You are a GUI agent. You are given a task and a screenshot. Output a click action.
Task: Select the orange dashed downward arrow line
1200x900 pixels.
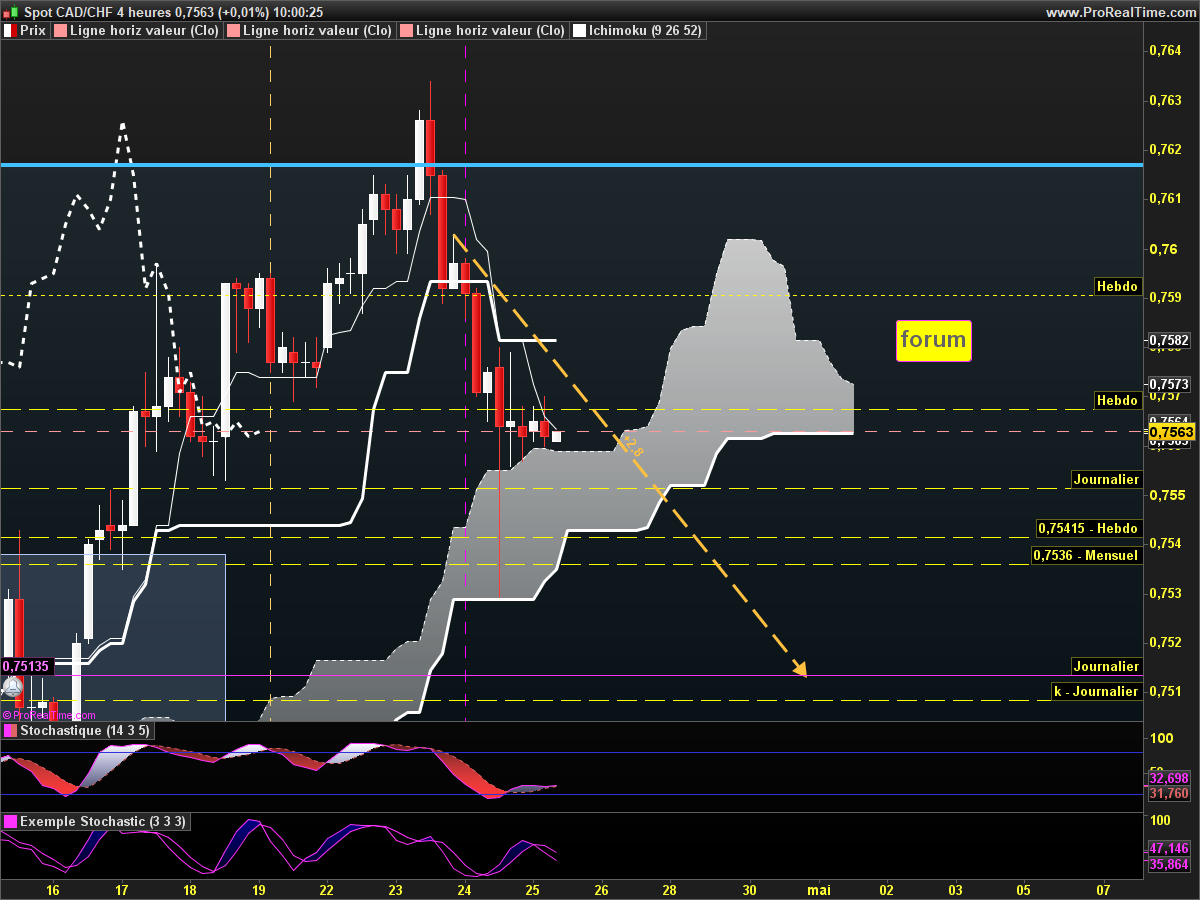[630, 455]
